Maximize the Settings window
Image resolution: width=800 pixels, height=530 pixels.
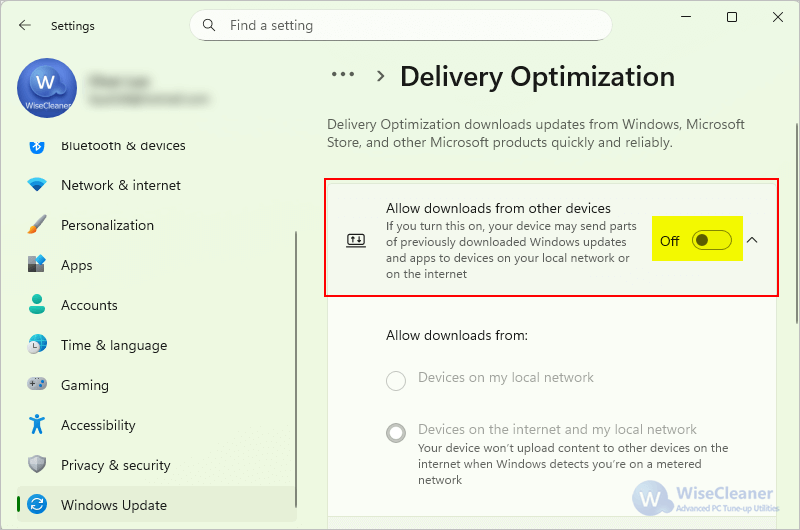(732, 17)
